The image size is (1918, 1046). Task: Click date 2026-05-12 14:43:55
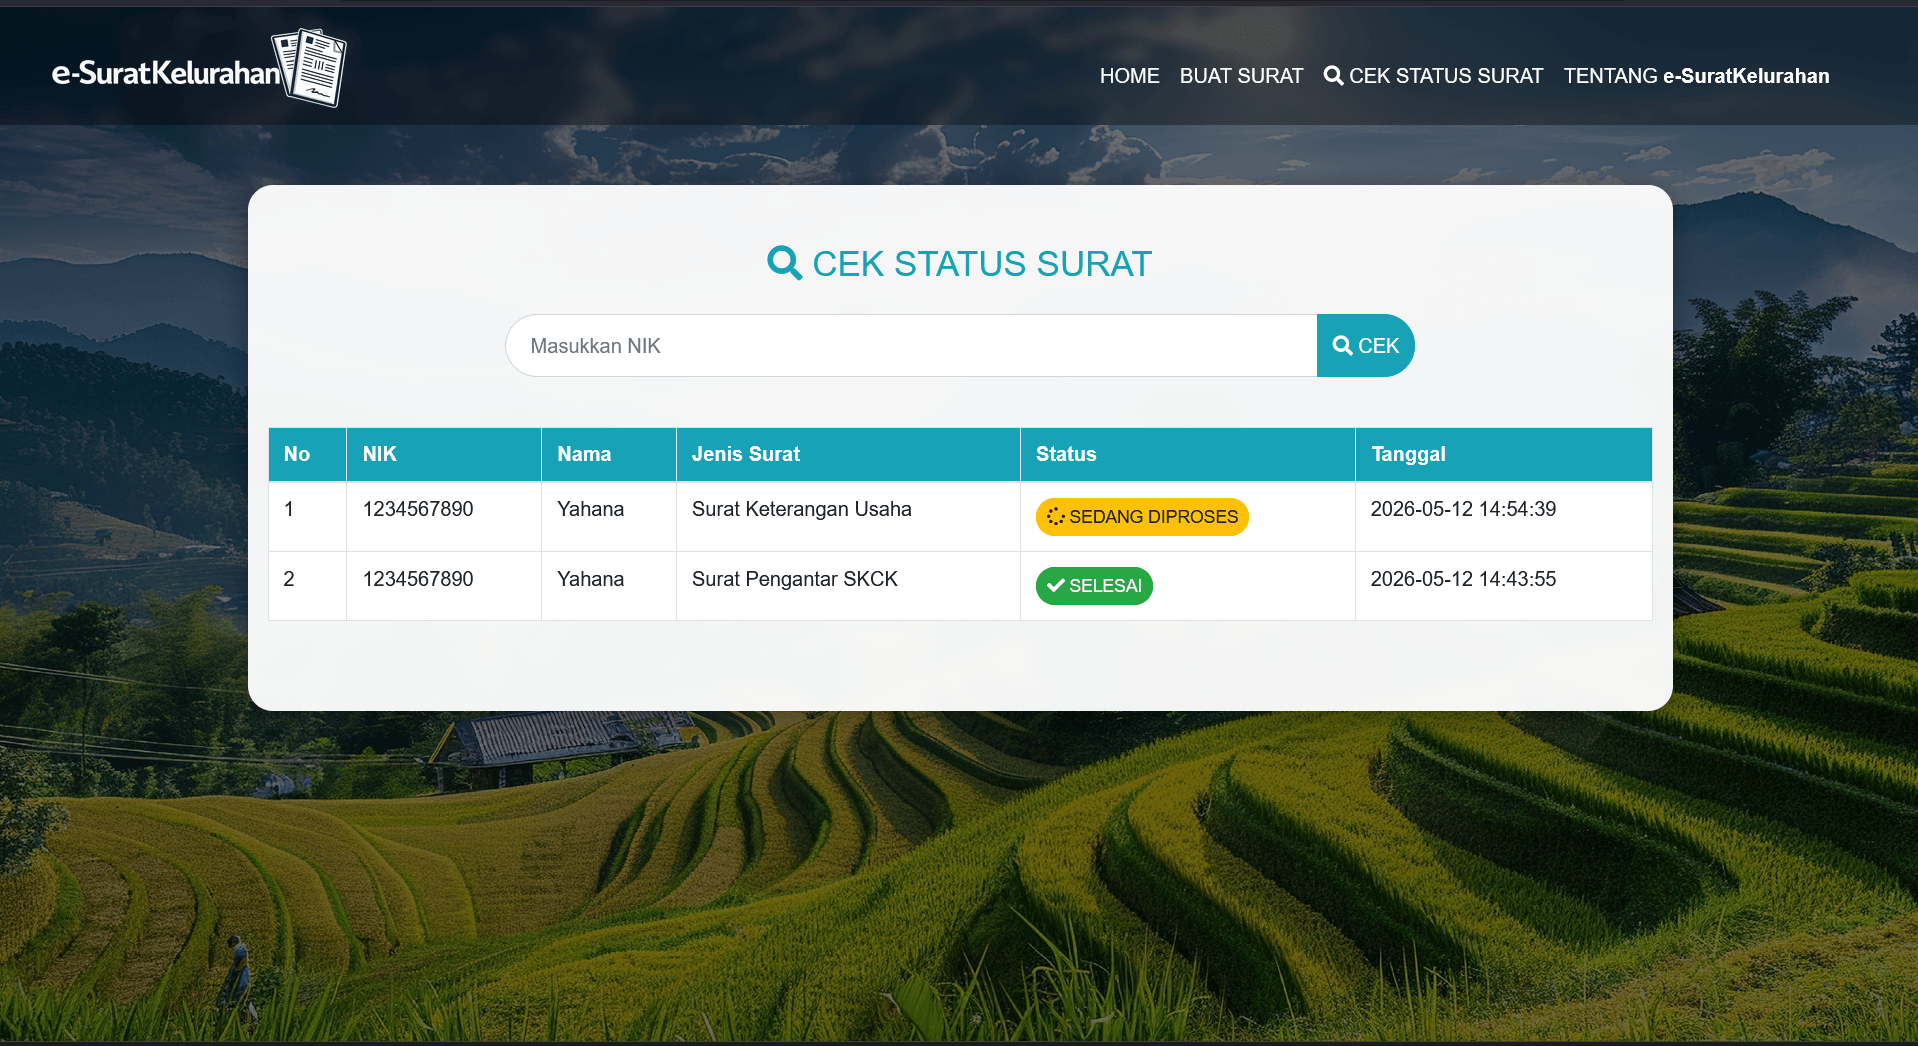click(x=1463, y=579)
